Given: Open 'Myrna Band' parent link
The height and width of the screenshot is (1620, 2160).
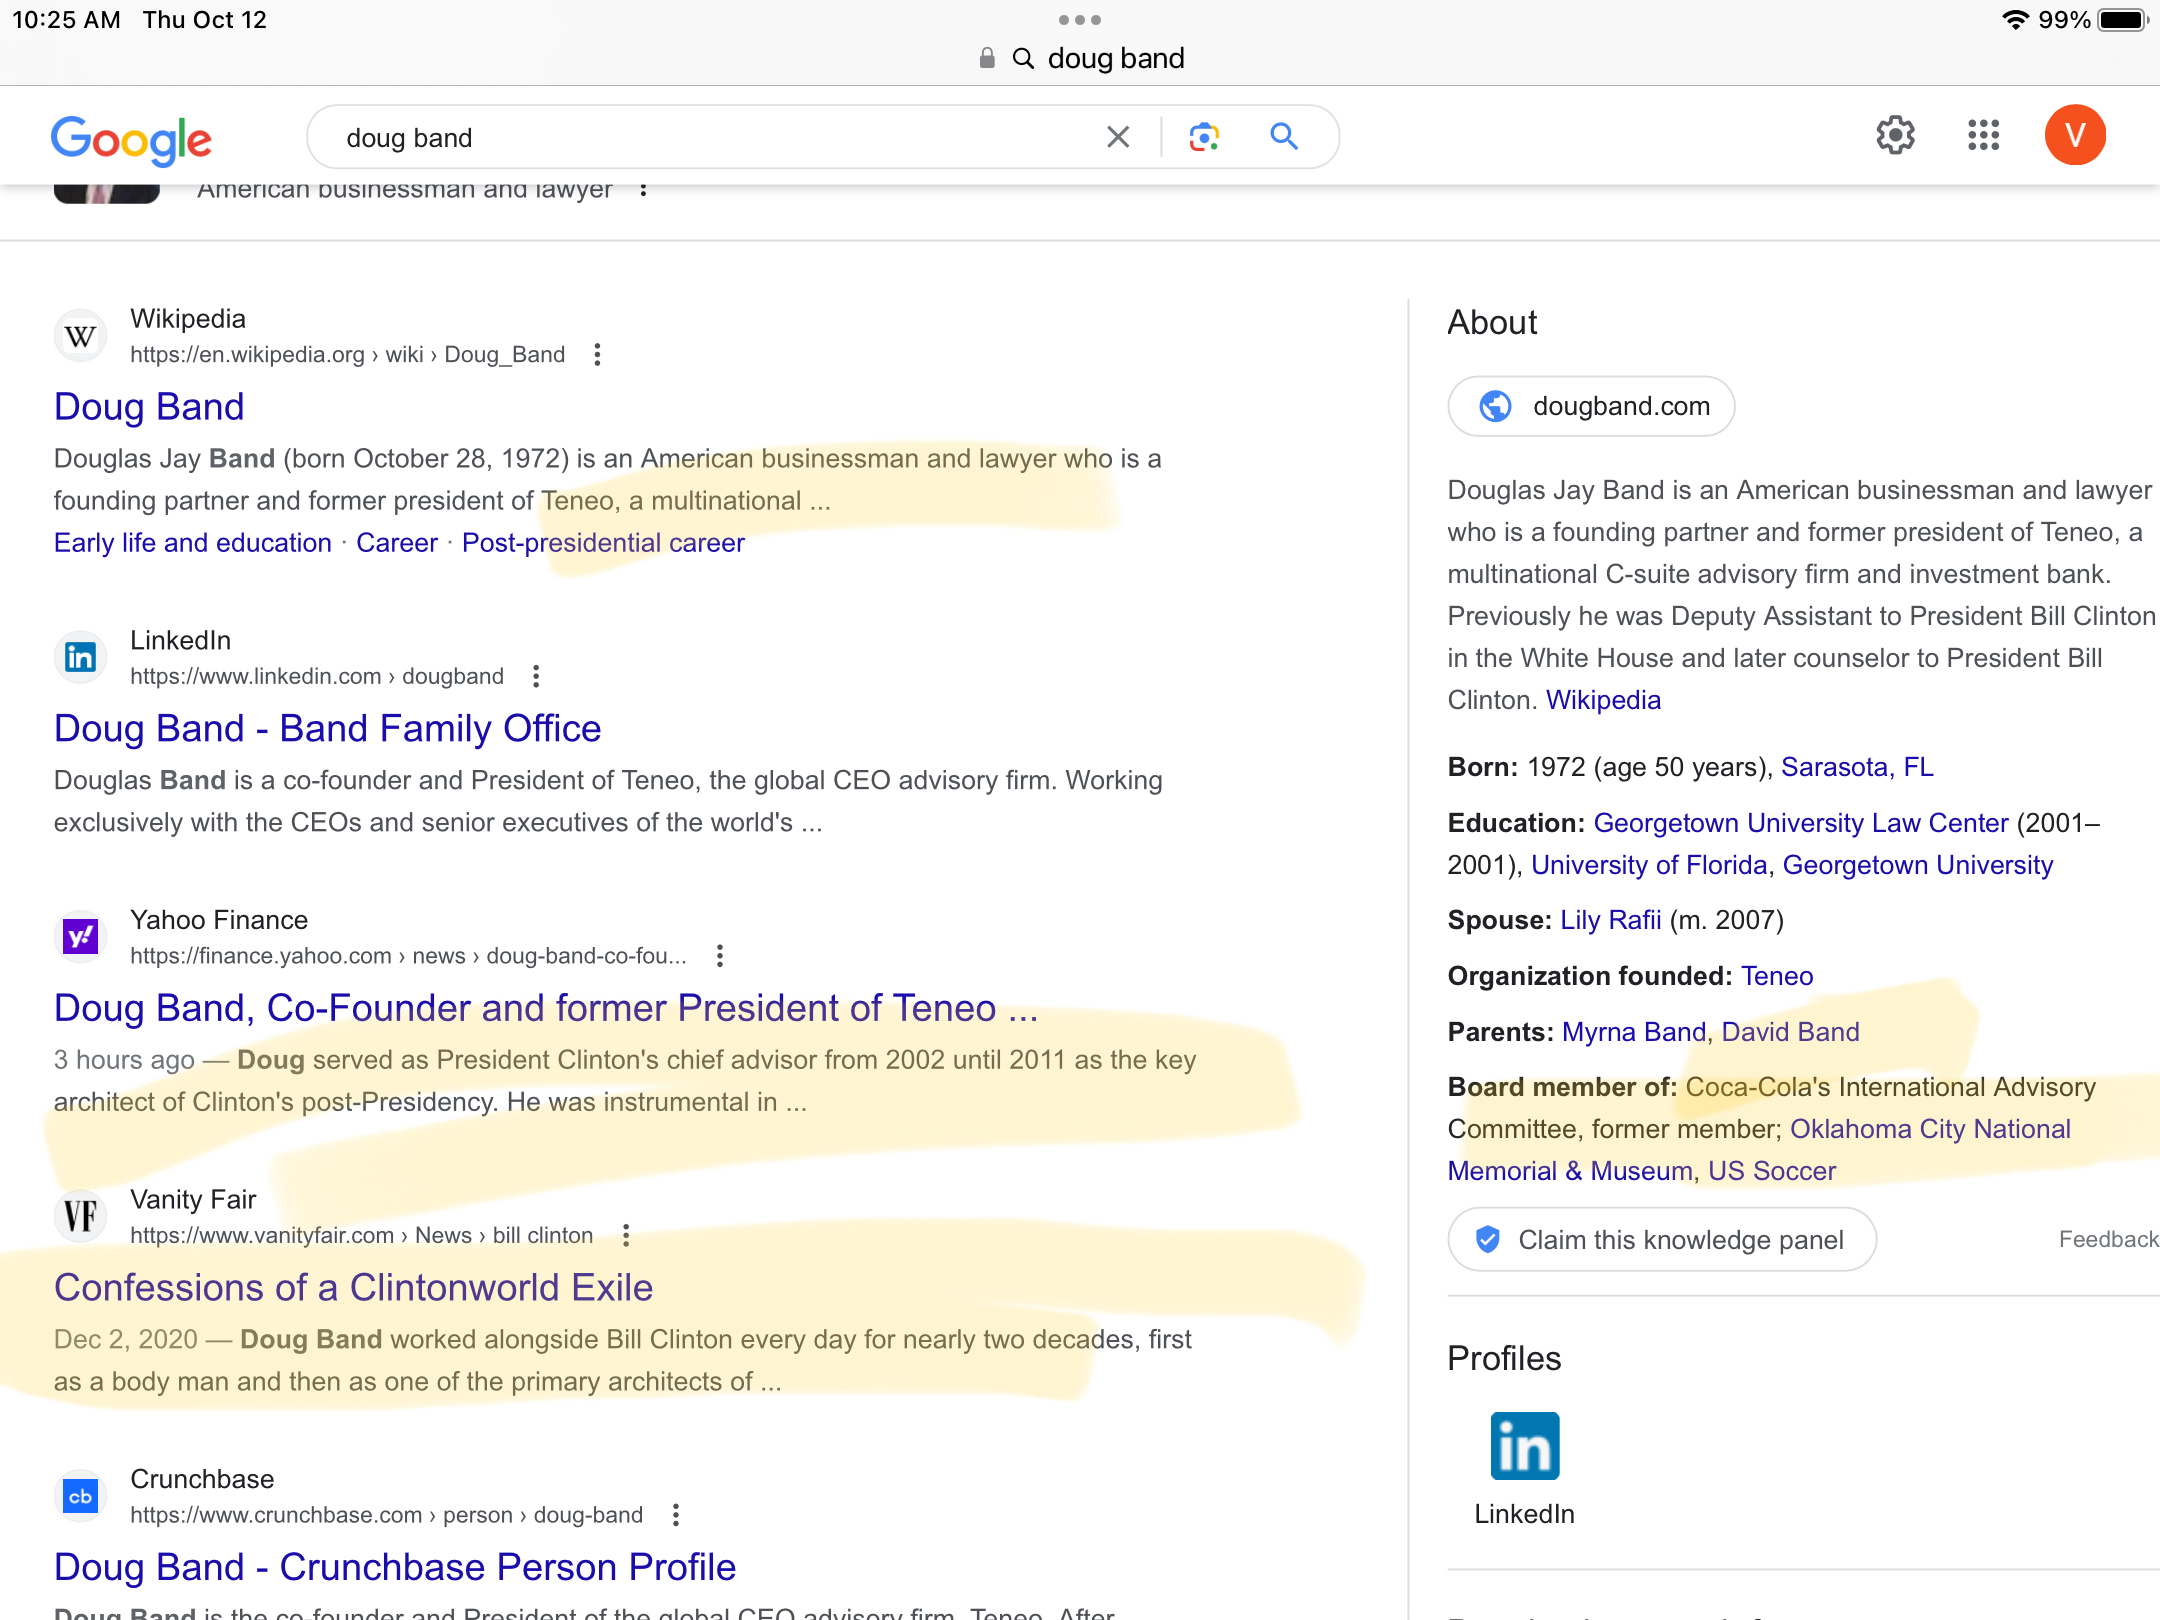Looking at the screenshot, I should tap(1634, 1032).
